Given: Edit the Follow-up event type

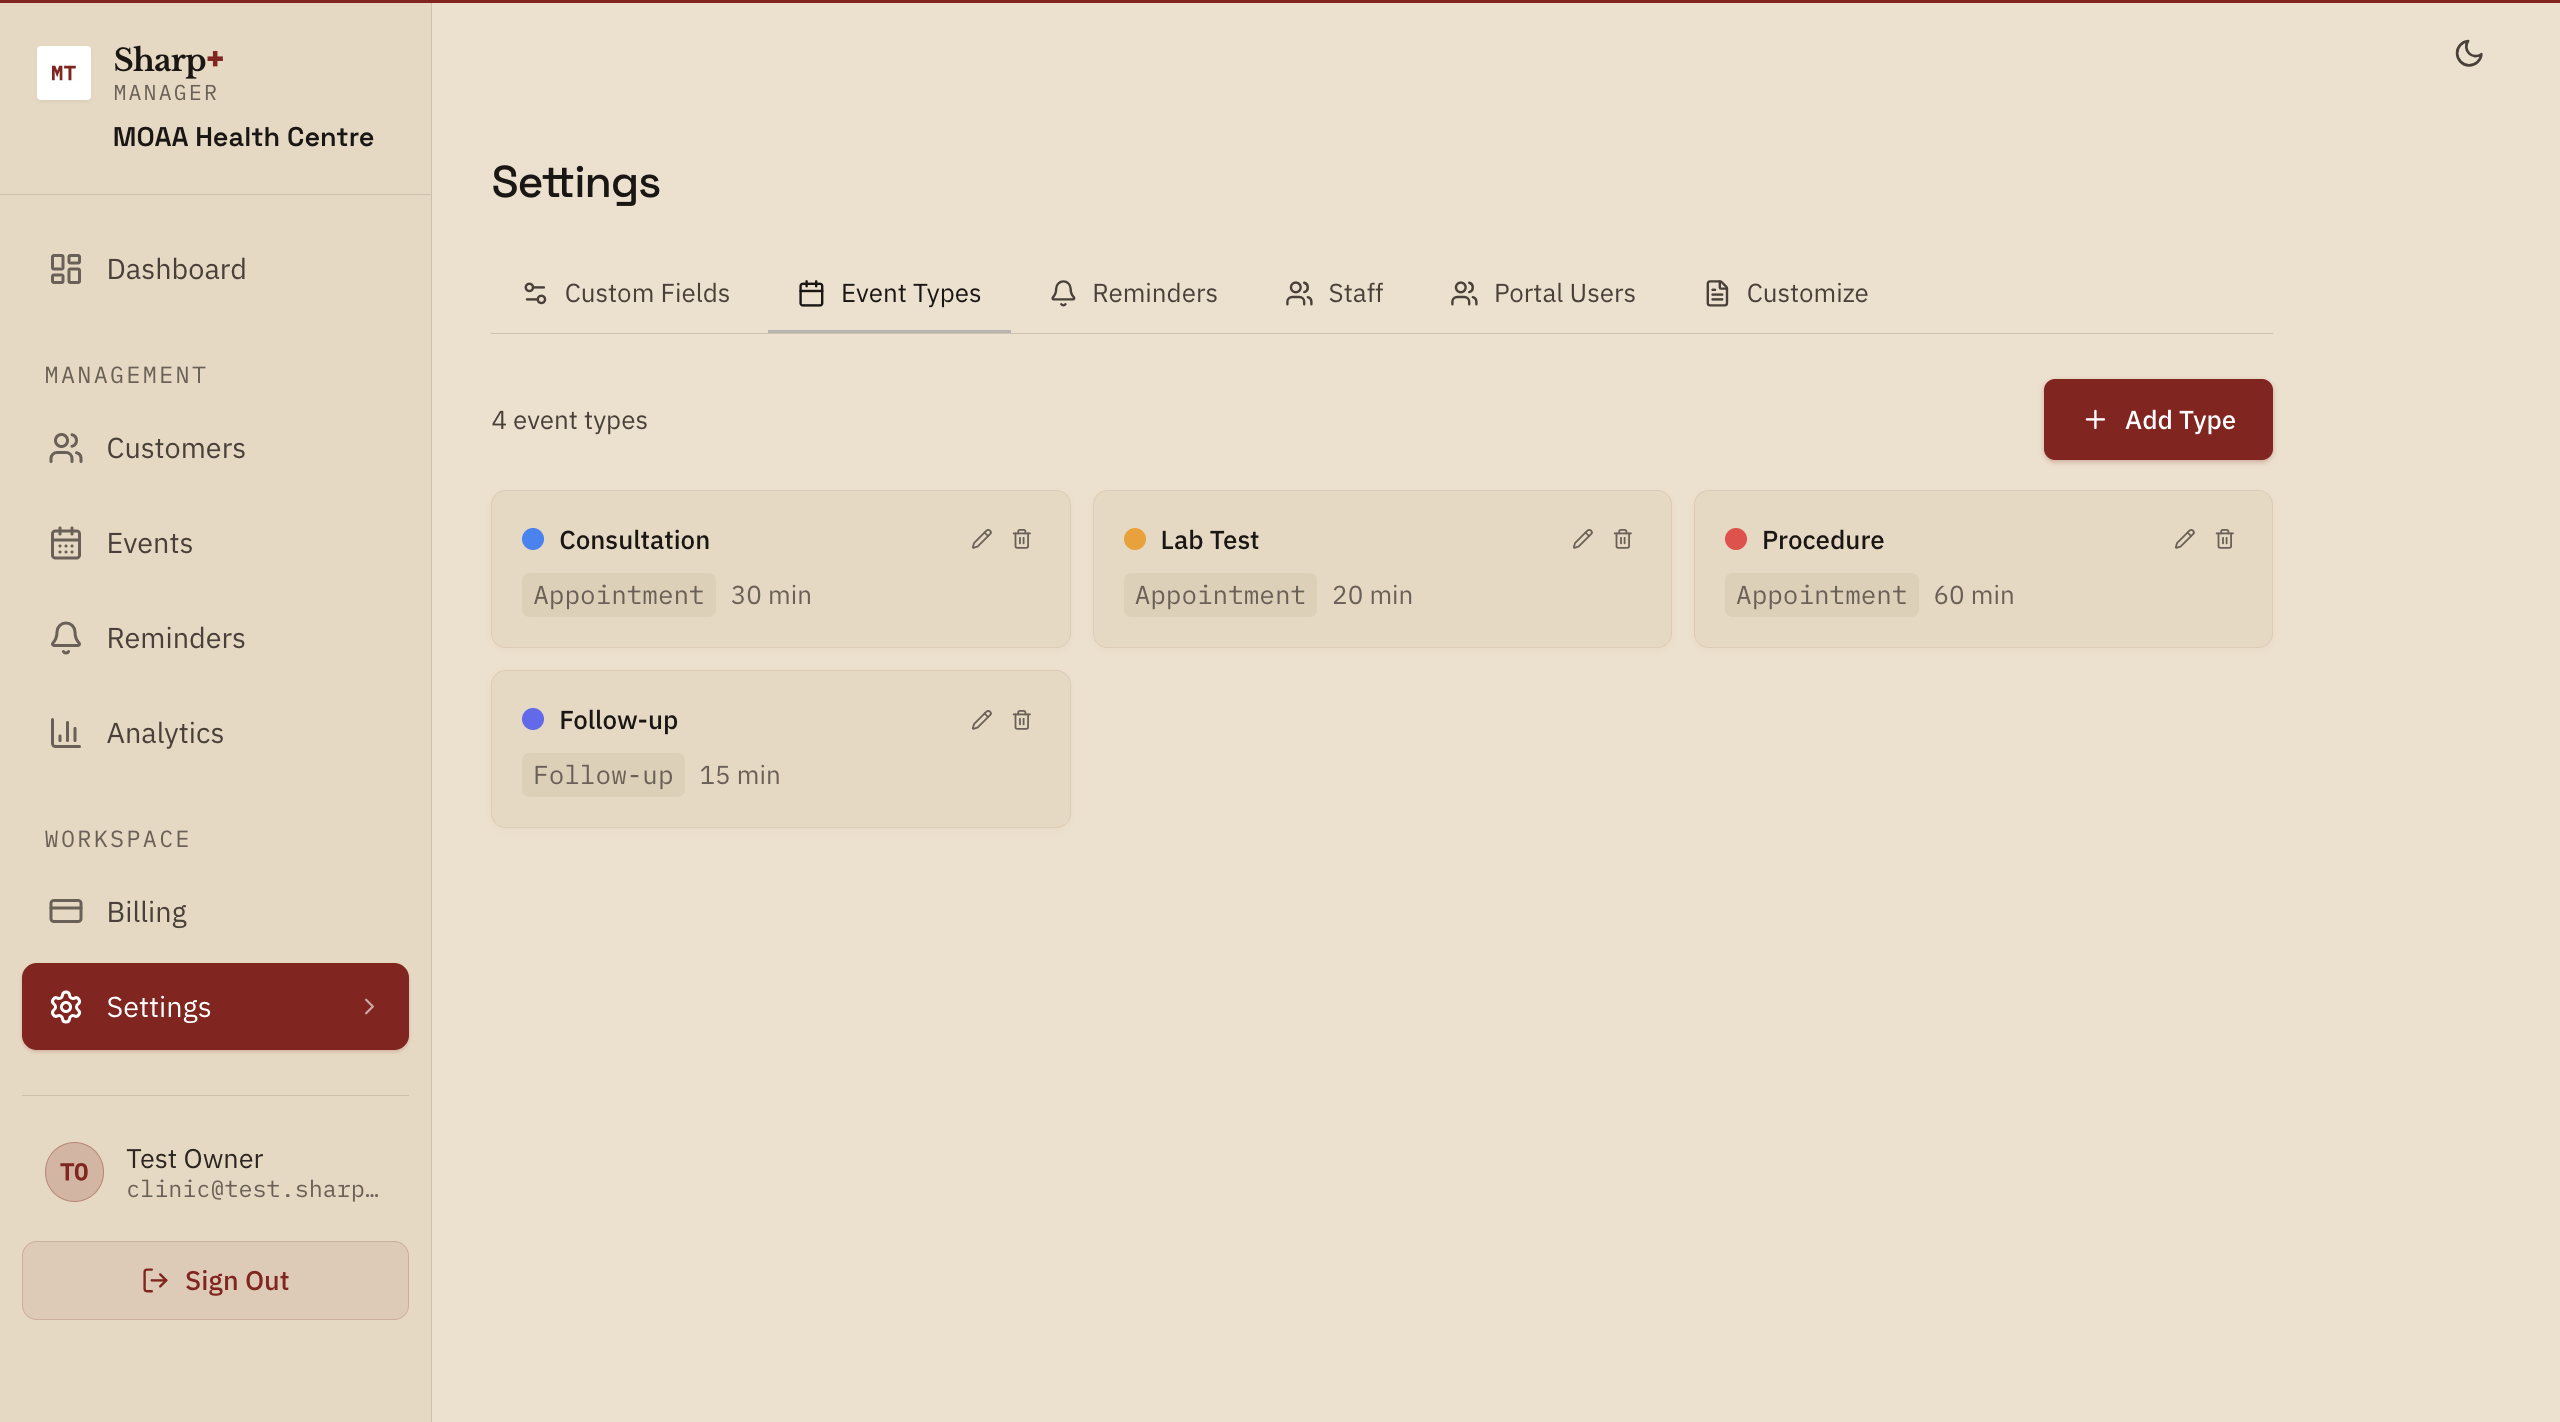Looking at the screenshot, I should (x=981, y=720).
